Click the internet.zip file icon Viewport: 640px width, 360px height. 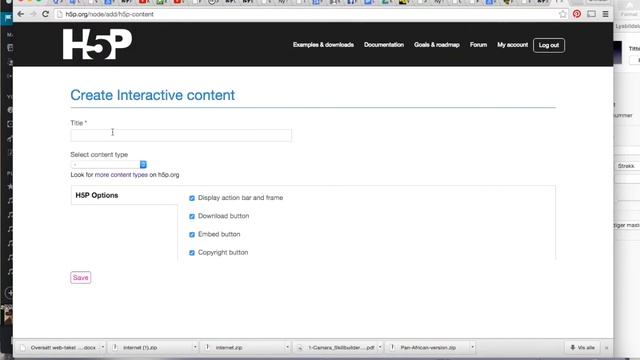coord(207,347)
